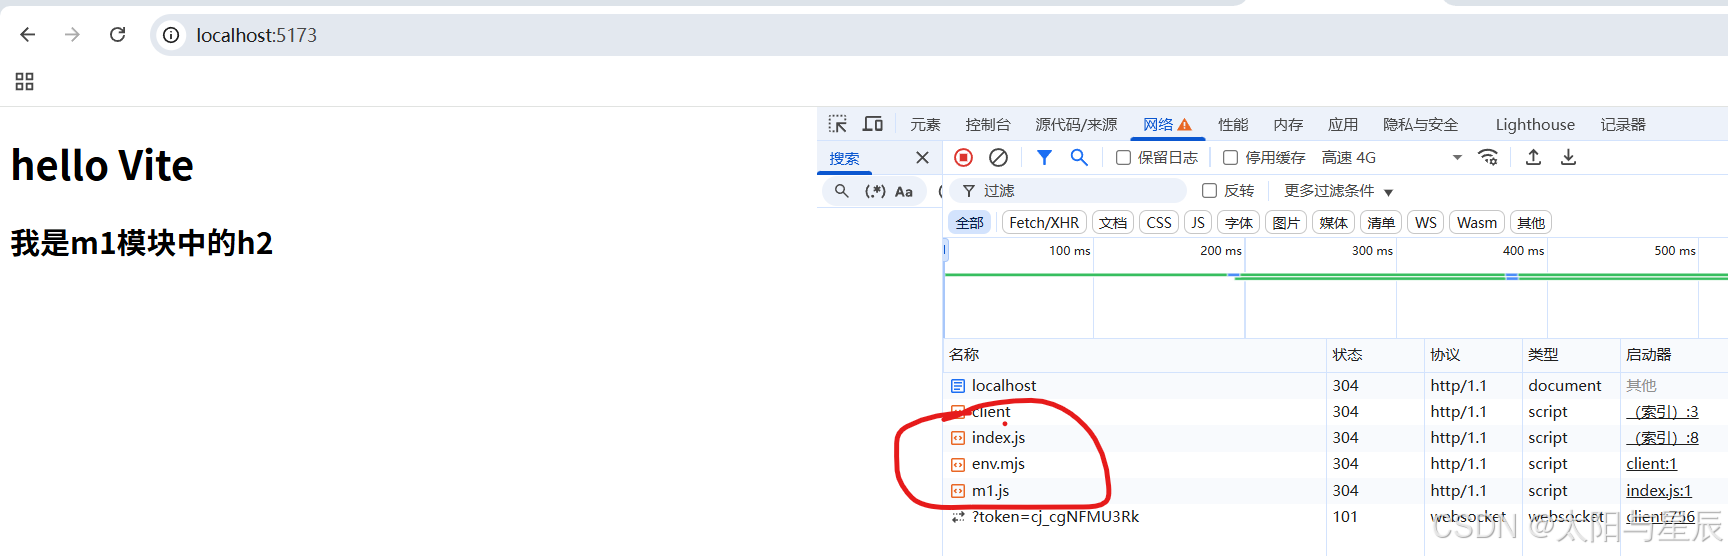Open the 隐私与安全 tab
Screen dimensions: 1728x556
click(x=1420, y=125)
